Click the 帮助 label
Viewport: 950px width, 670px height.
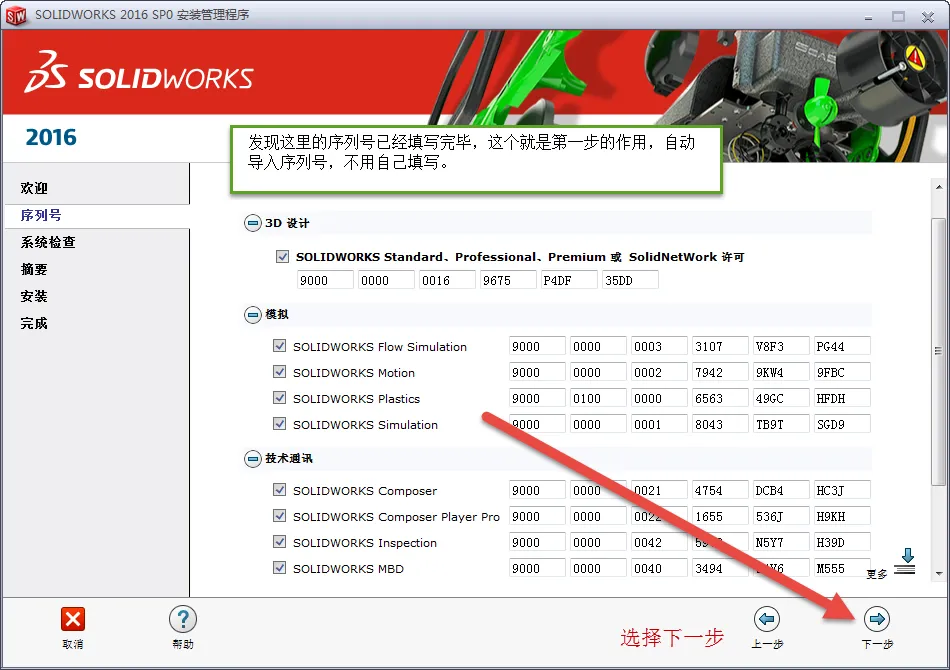pyautogui.click(x=183, y=644)
